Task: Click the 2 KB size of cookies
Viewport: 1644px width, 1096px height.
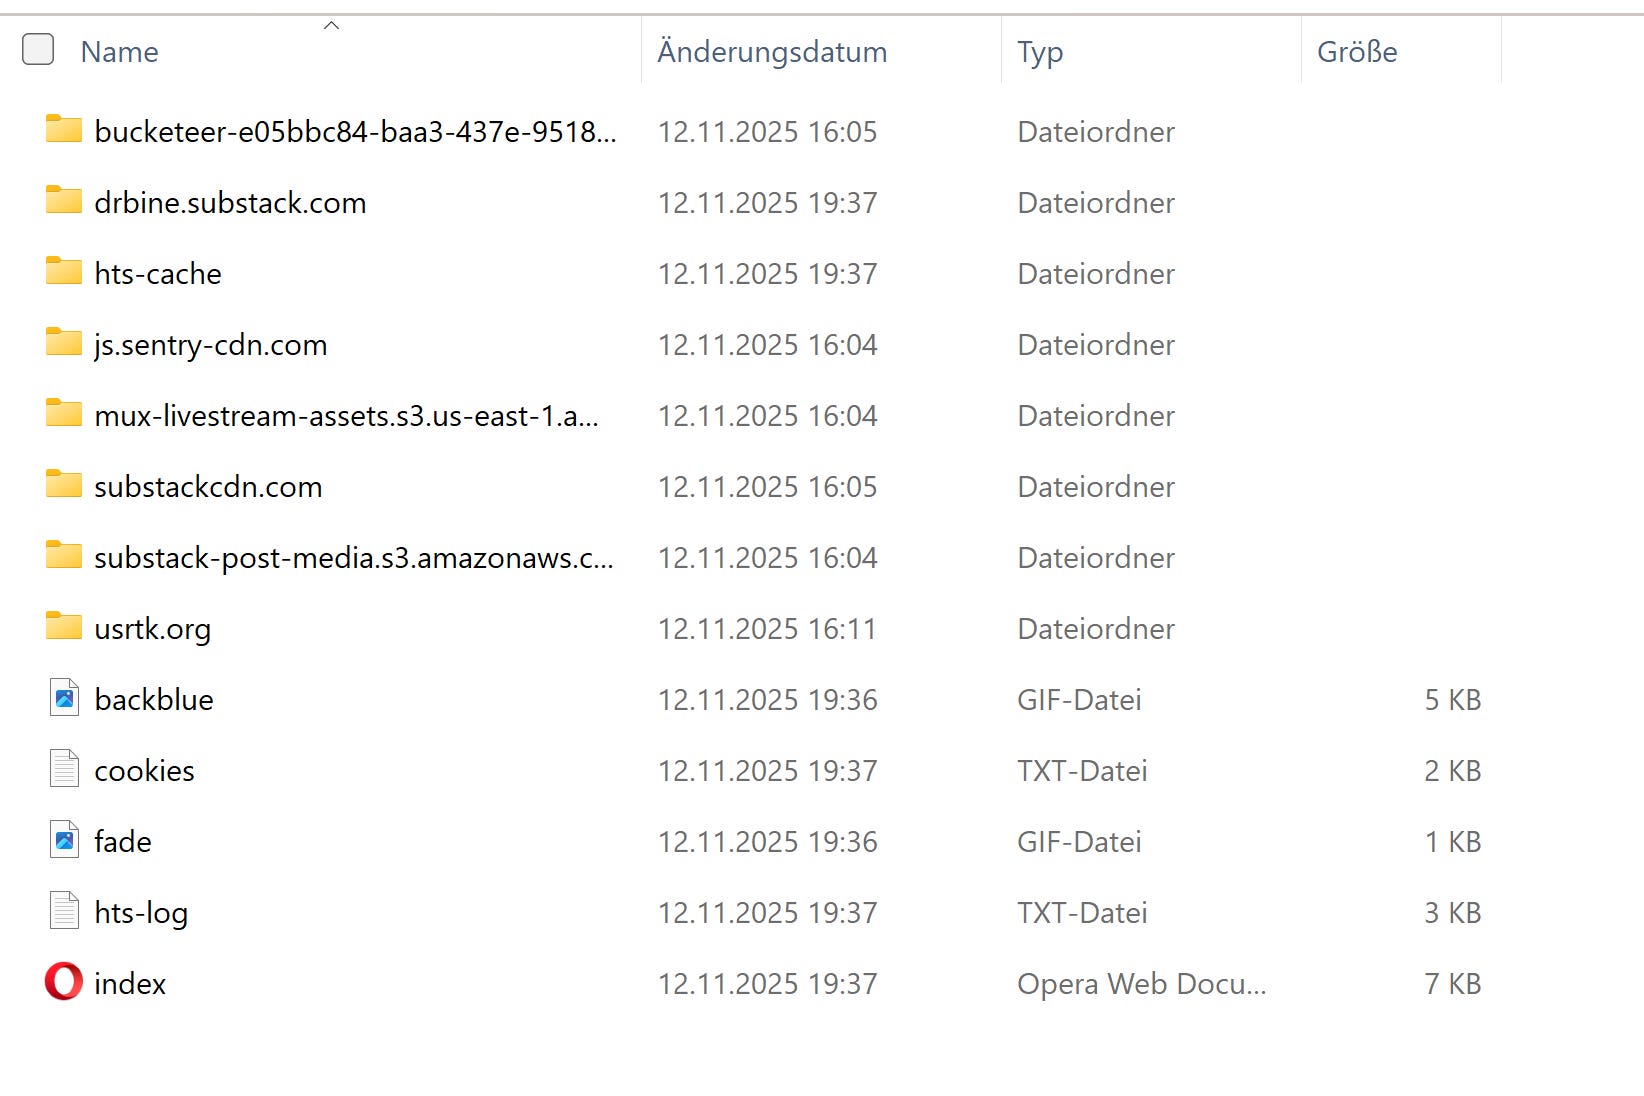Action: pos(1453,771)
